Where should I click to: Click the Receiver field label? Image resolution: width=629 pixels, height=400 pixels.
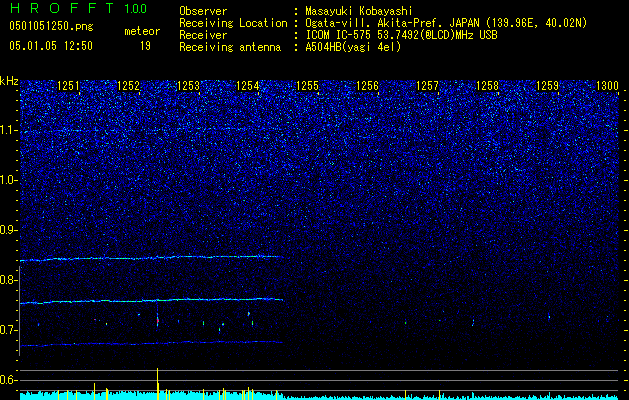coord(203,36)
